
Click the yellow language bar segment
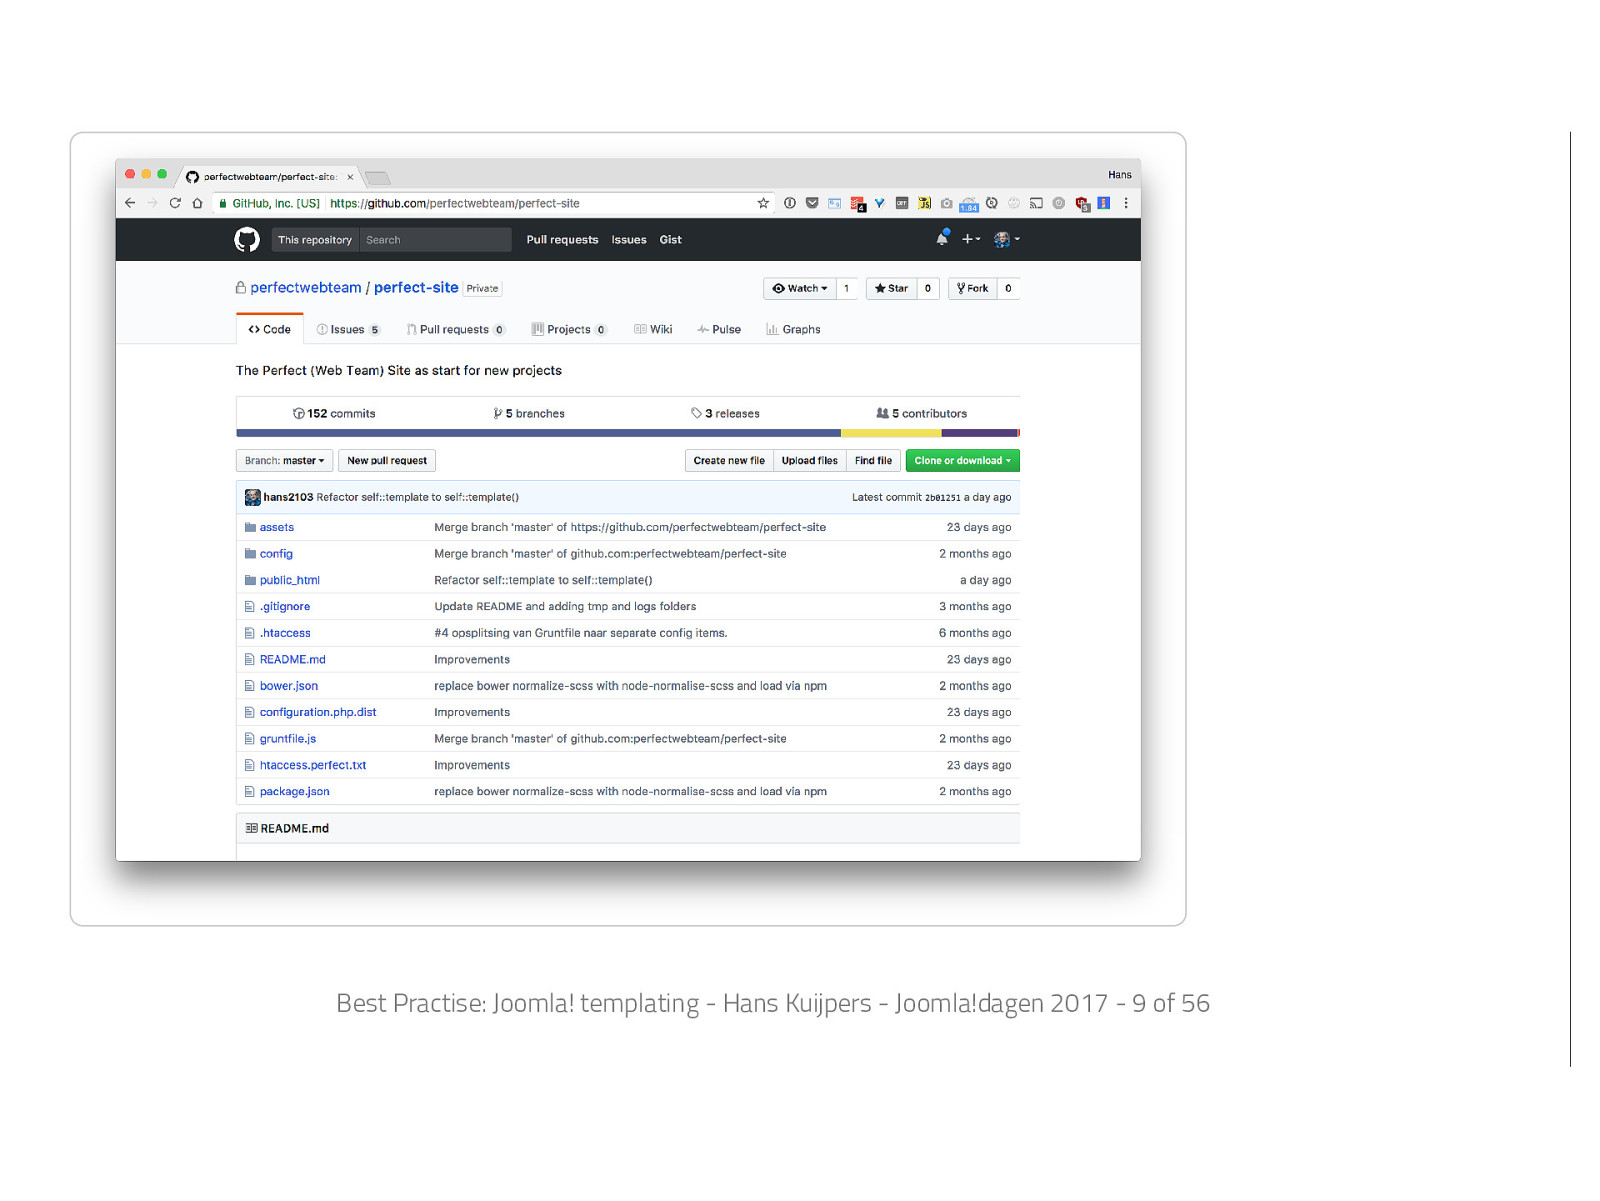coord(891,433)
